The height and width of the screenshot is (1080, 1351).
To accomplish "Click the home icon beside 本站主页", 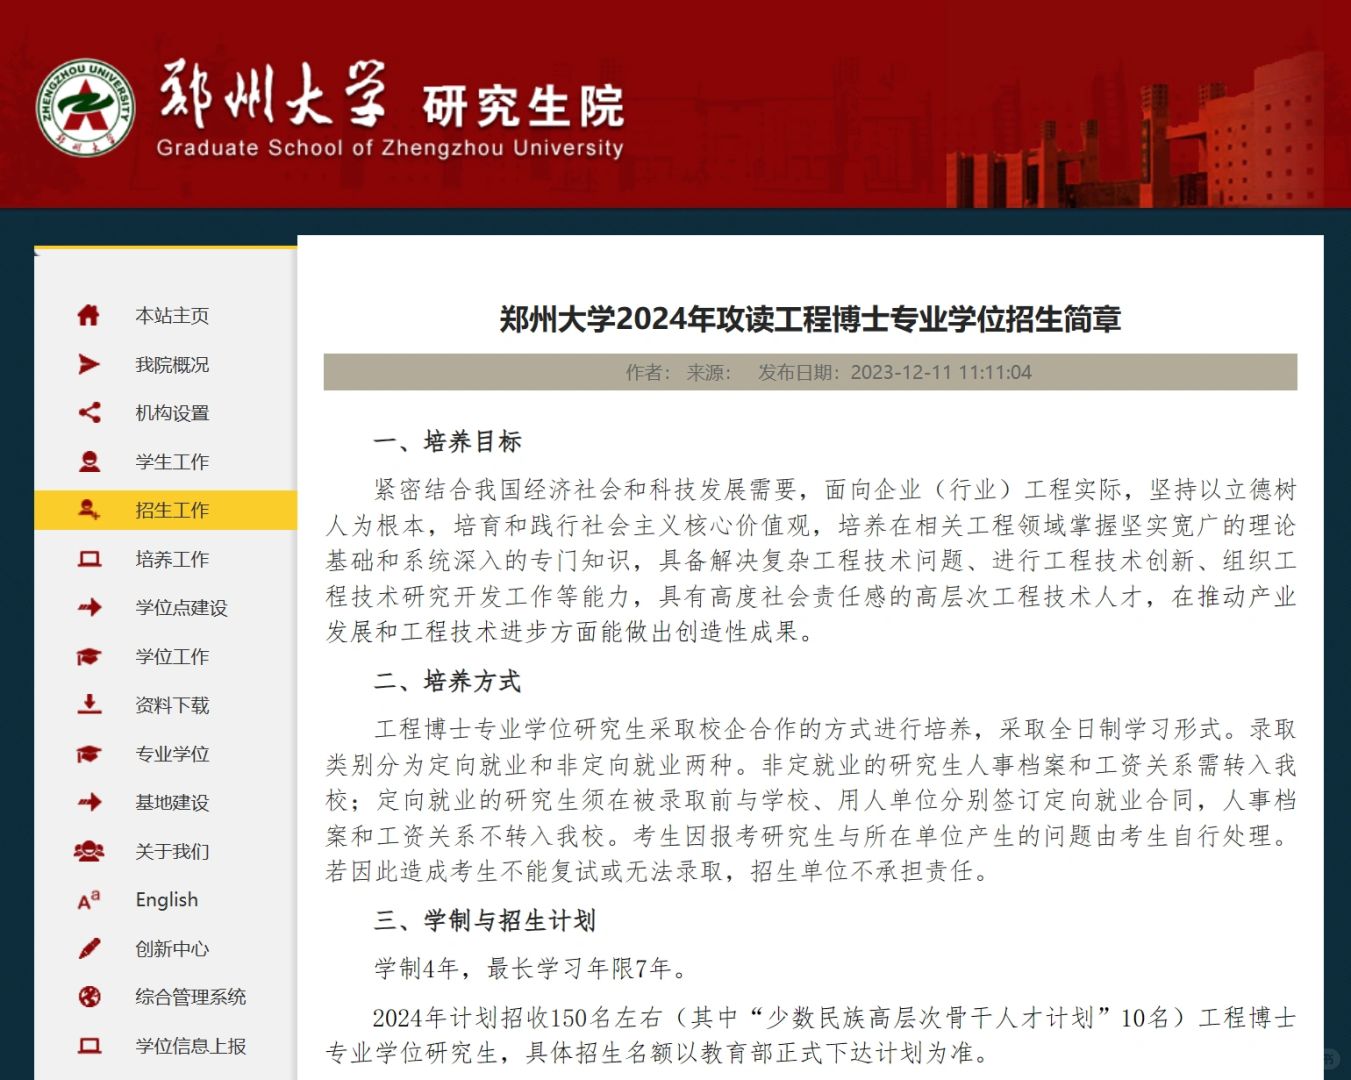I will point(89,315).
